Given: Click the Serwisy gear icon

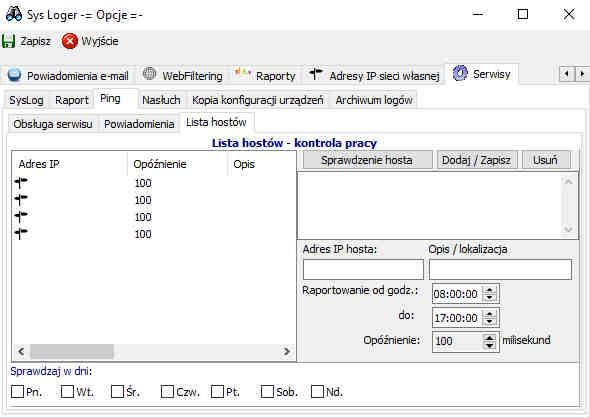Looking at the screenshot, I should click(x=460, y=73).
